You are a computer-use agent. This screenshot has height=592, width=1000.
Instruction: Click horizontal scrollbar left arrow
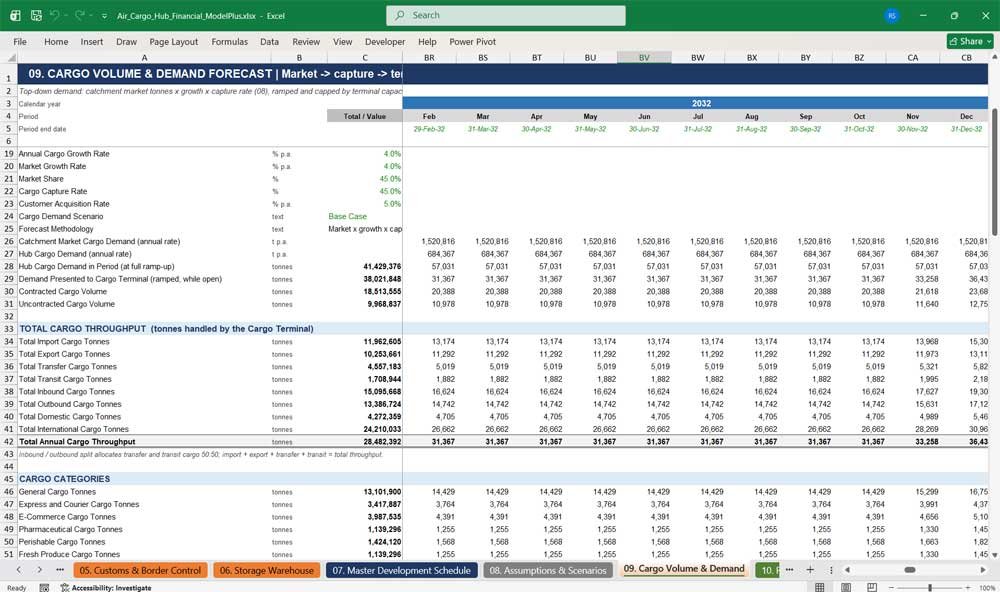point(847,570)
